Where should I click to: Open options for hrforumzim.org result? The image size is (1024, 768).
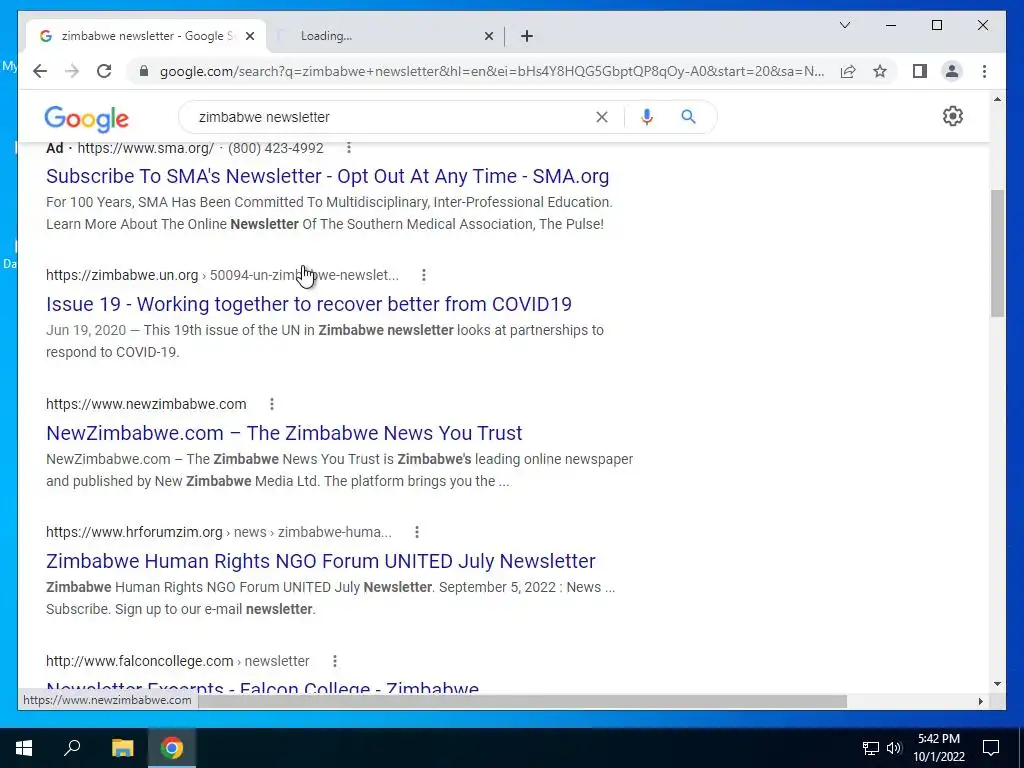[x=417, y=532]
